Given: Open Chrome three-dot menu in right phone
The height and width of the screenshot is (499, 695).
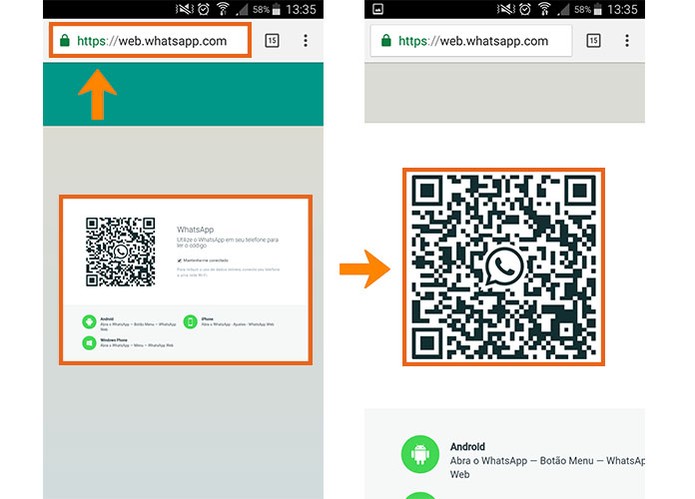Looking at the screenshot, I should [627, 41].
